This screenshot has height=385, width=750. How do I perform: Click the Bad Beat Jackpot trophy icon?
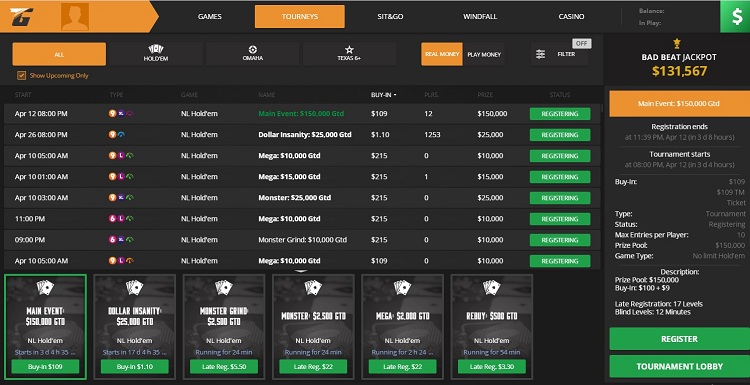click(x=677, y=44)
